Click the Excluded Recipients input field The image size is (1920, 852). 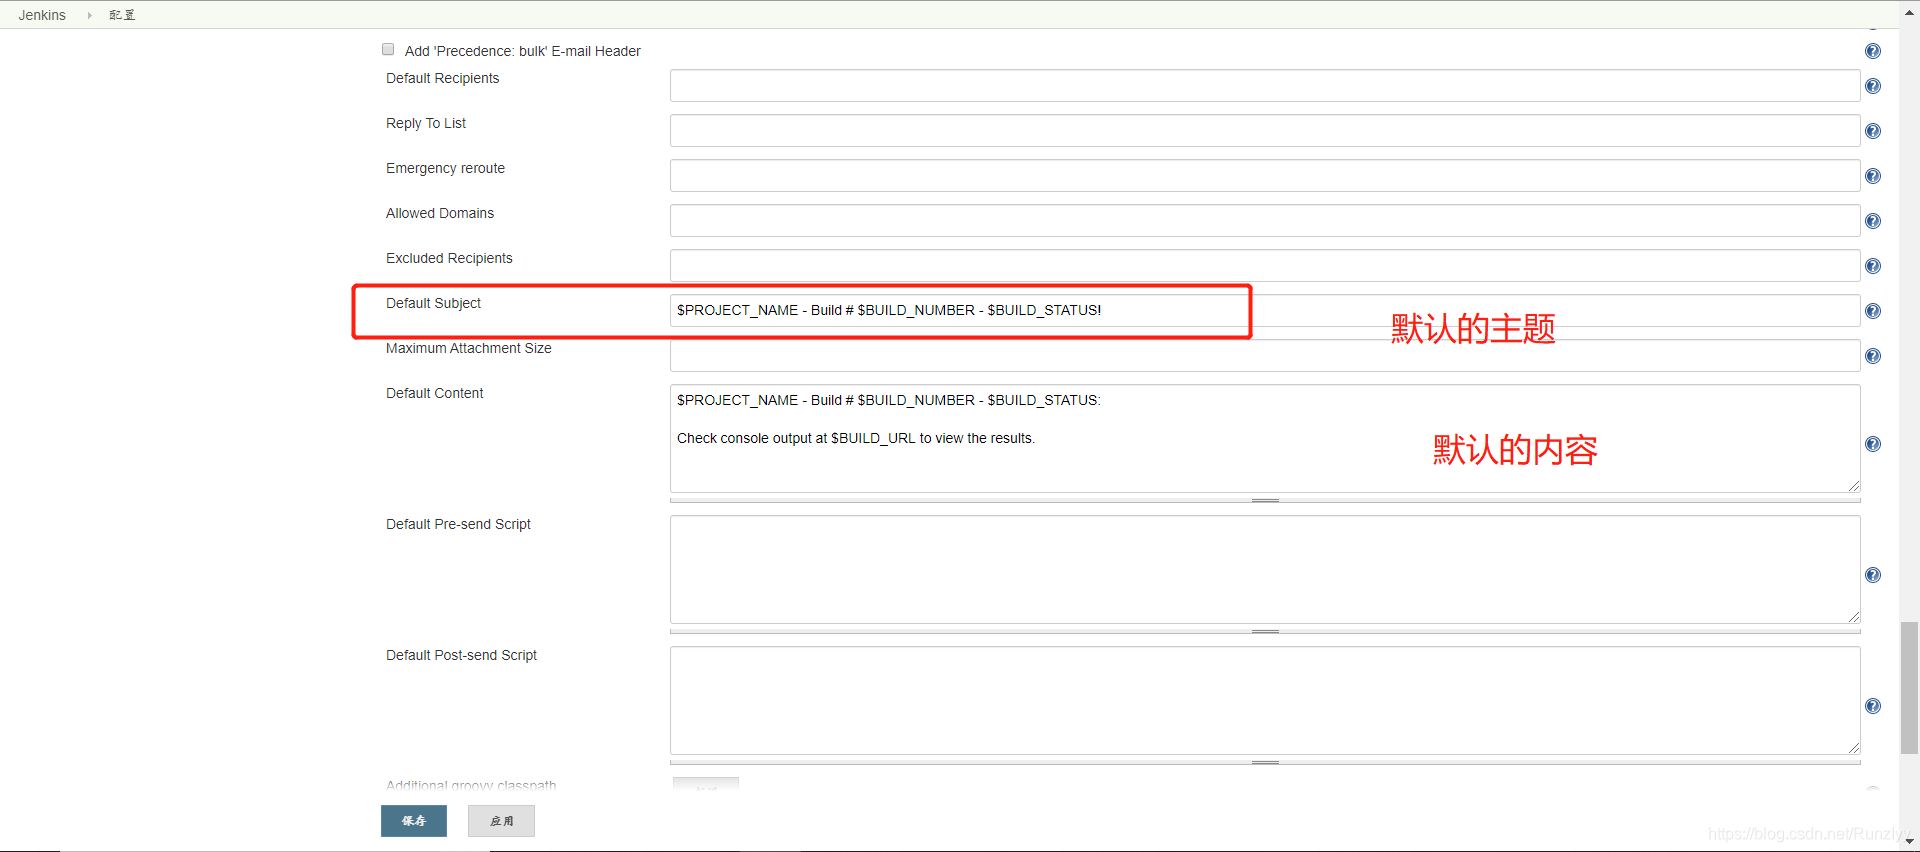1265,266
